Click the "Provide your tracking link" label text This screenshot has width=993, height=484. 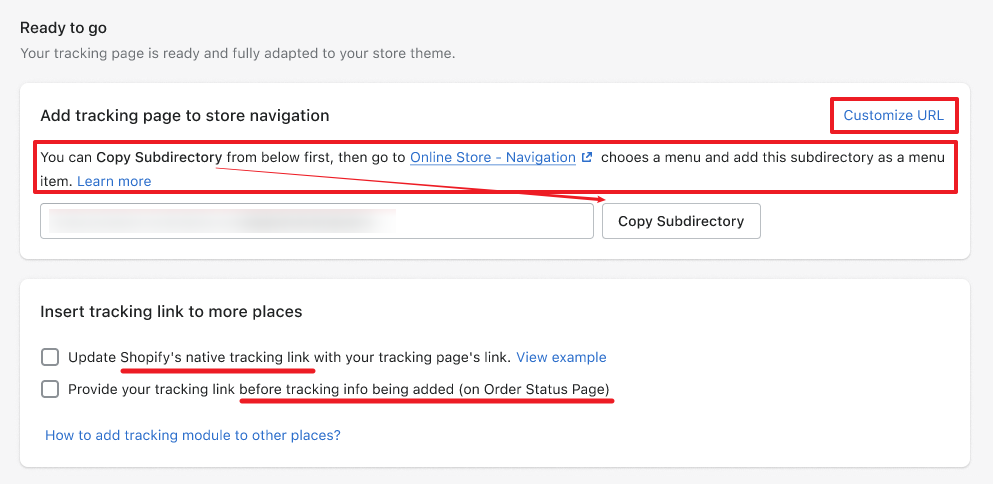[151, 389]
